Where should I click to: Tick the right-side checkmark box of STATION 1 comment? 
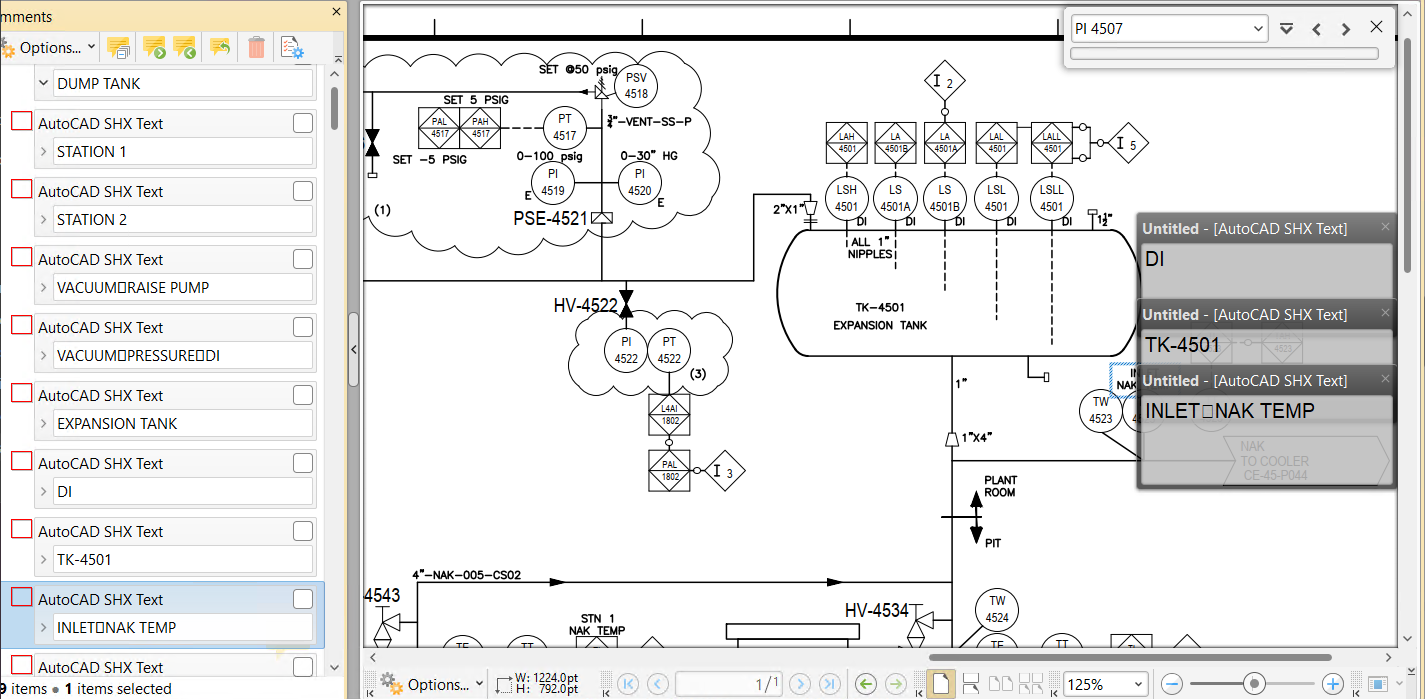(x=303, y=123)
